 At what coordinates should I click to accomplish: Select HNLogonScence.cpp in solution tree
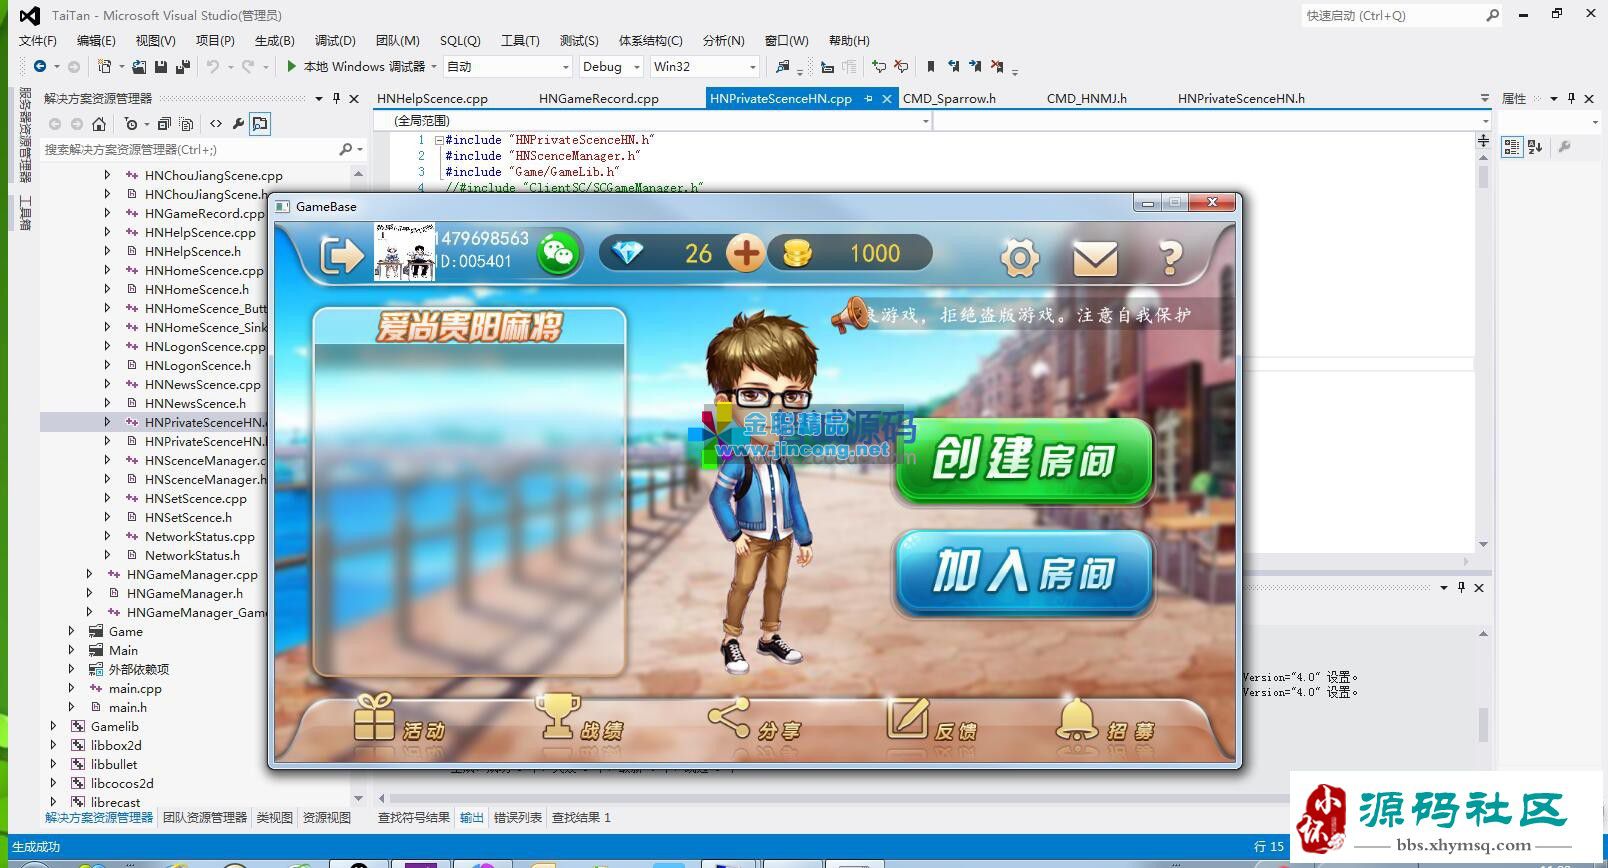(205, 346)
